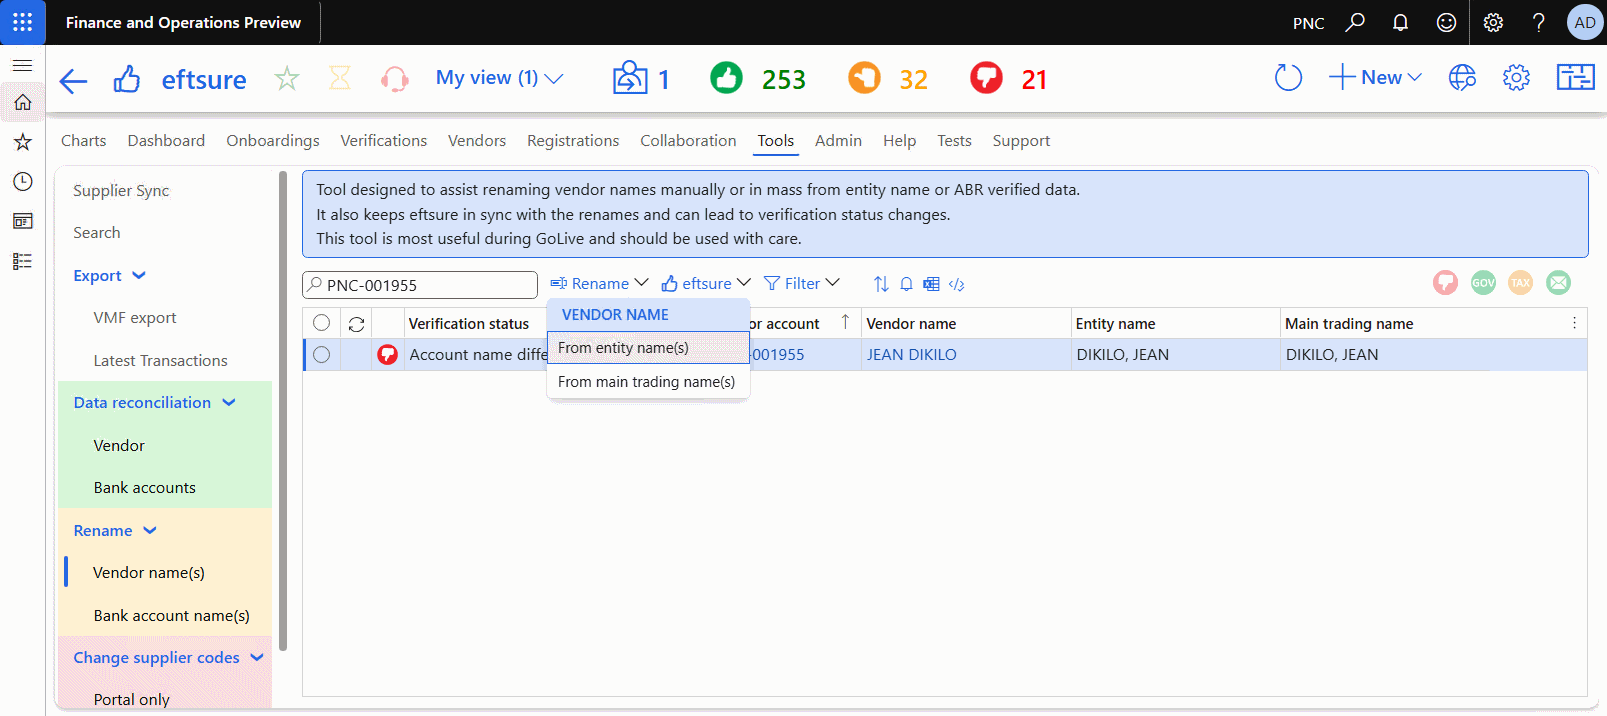Choose From entity name(s)
1607x716 pixels.
pos(648,348)
